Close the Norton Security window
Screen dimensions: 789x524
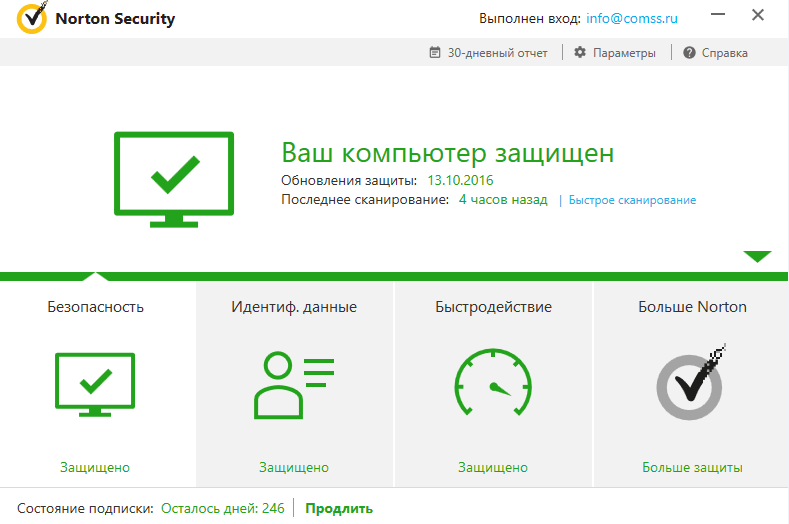pyautogui.click(x=758, y=15)
